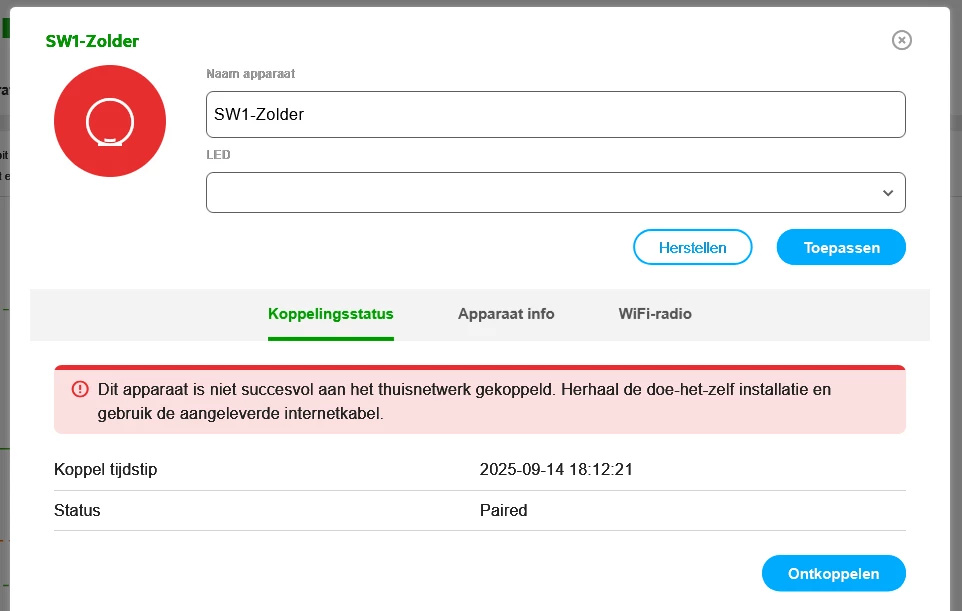Unpair the device using Ontkoppelen
This screenshot has height=611, width=962.
[833, 574]
